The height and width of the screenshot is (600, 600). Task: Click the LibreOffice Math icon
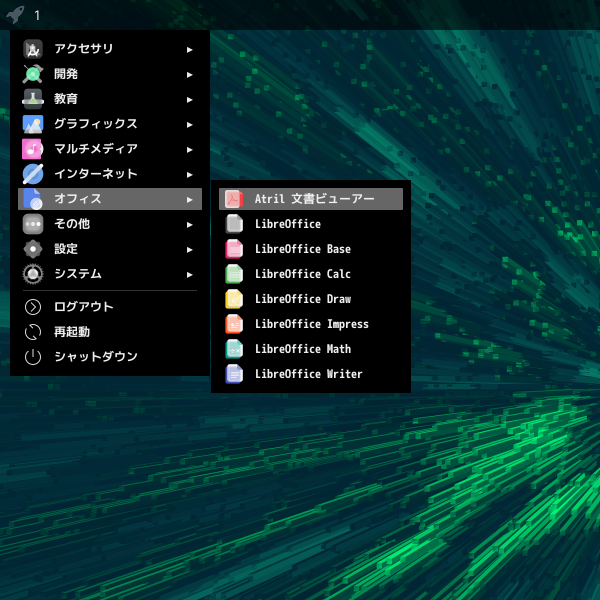(x=234, y=349)
